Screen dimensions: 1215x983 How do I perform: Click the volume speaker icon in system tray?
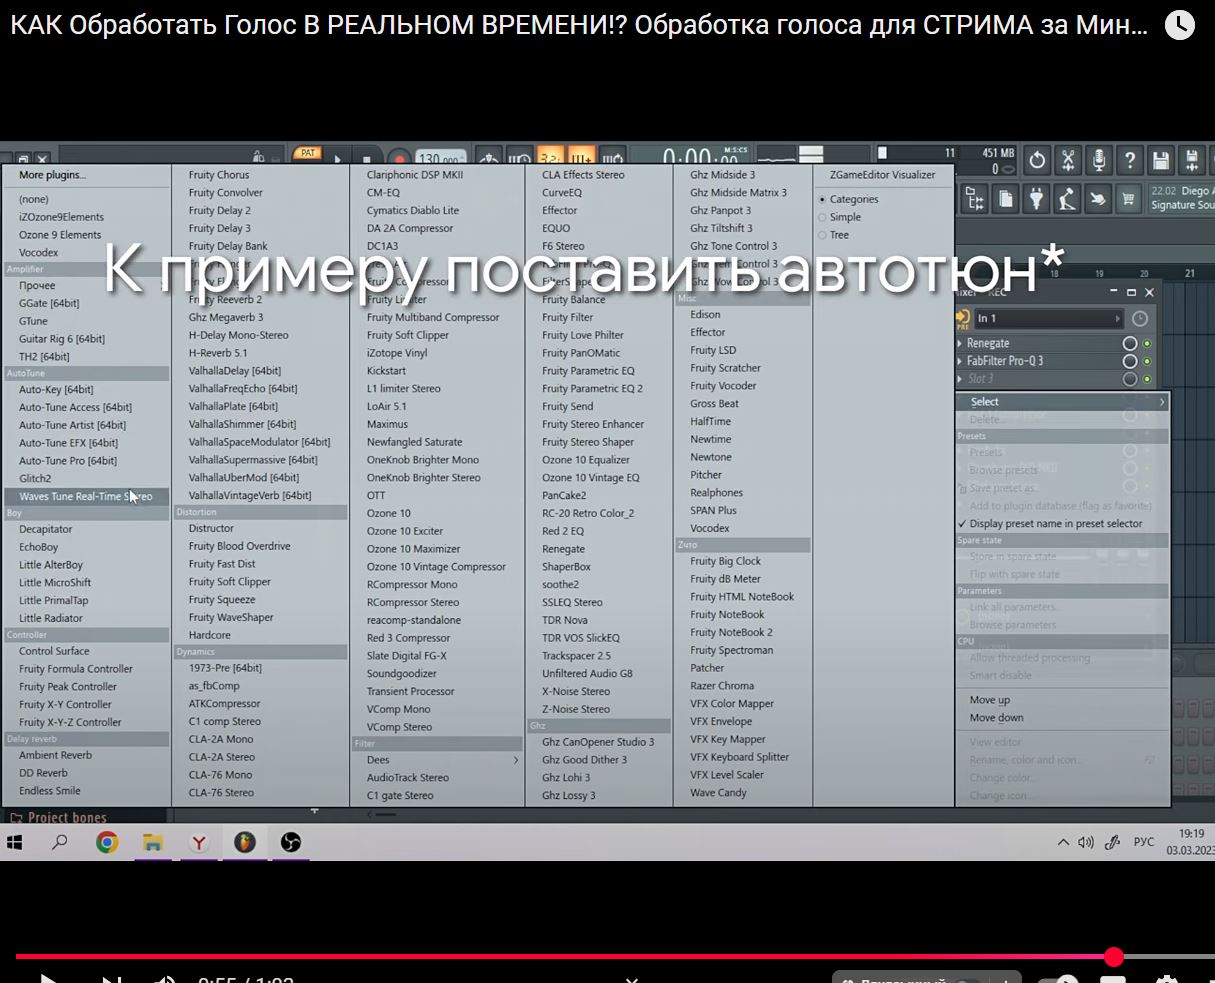click(x=1086, y=842)
